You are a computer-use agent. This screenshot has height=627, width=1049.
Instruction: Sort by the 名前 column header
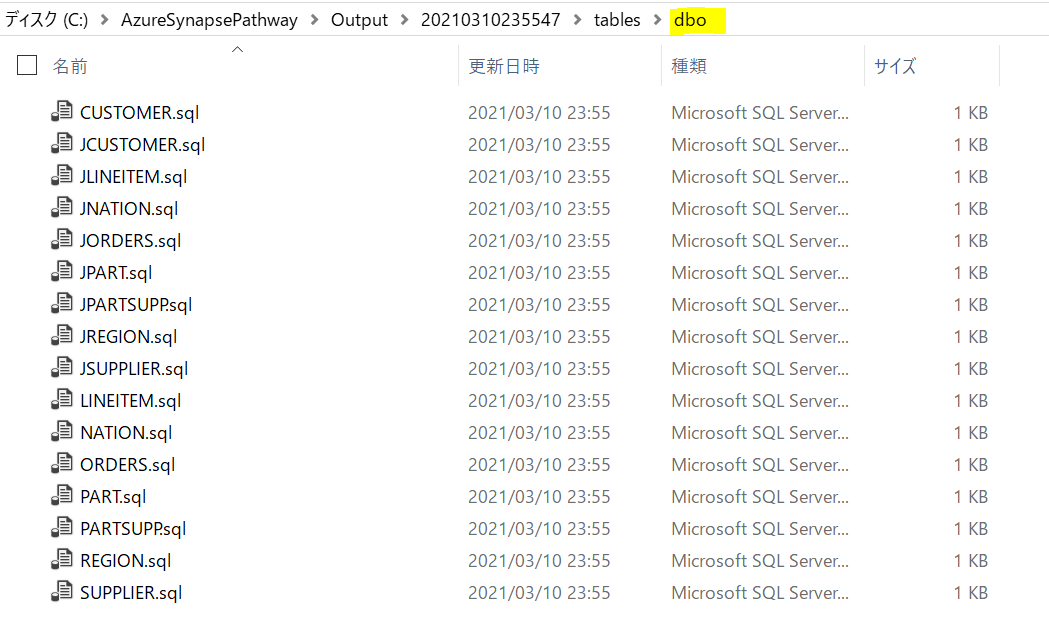(x=70, y=66)
